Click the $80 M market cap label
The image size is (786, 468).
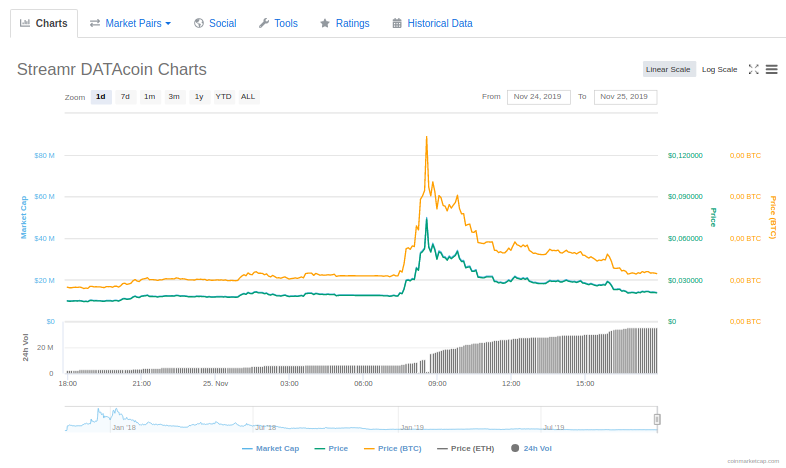tap(44, 156)
